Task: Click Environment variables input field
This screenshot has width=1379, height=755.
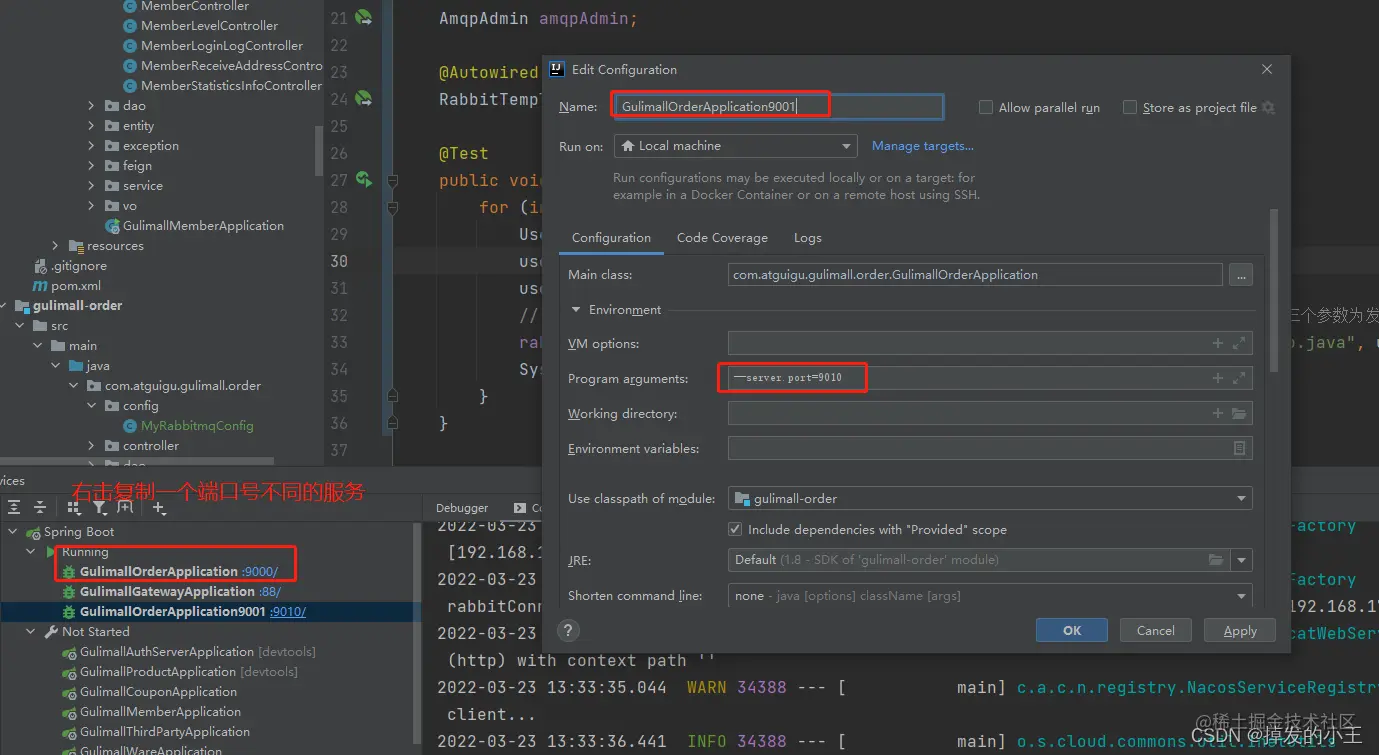Action: (x=990, y=449)
